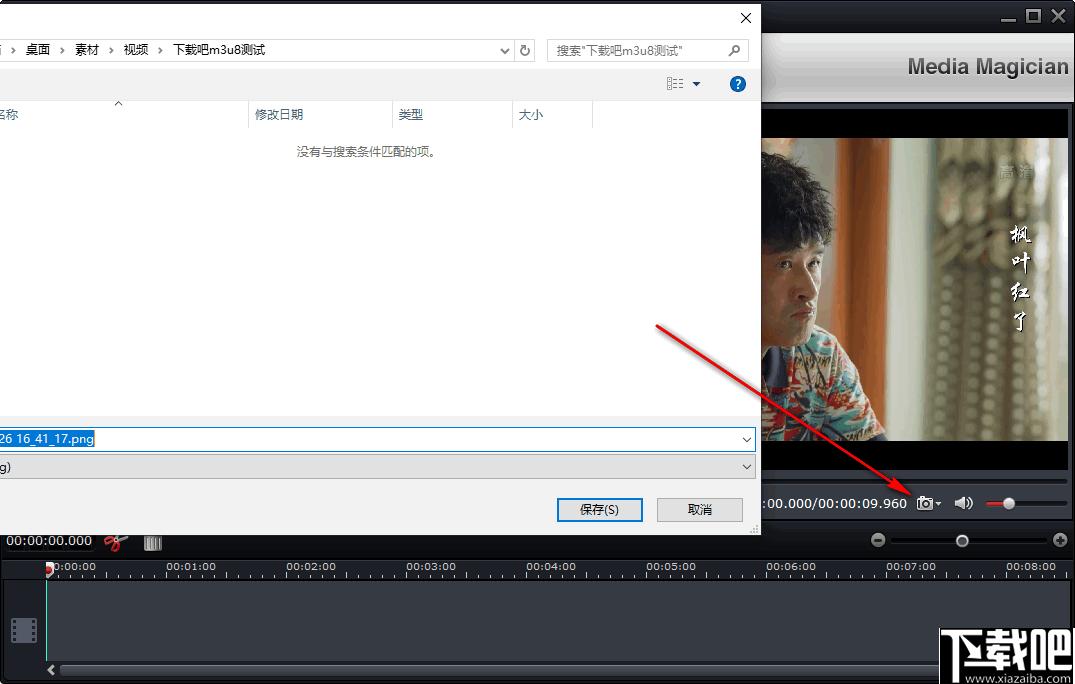1075x684 pixels.
Task: Open the view options list icon
Action: [x=675, y=84]
